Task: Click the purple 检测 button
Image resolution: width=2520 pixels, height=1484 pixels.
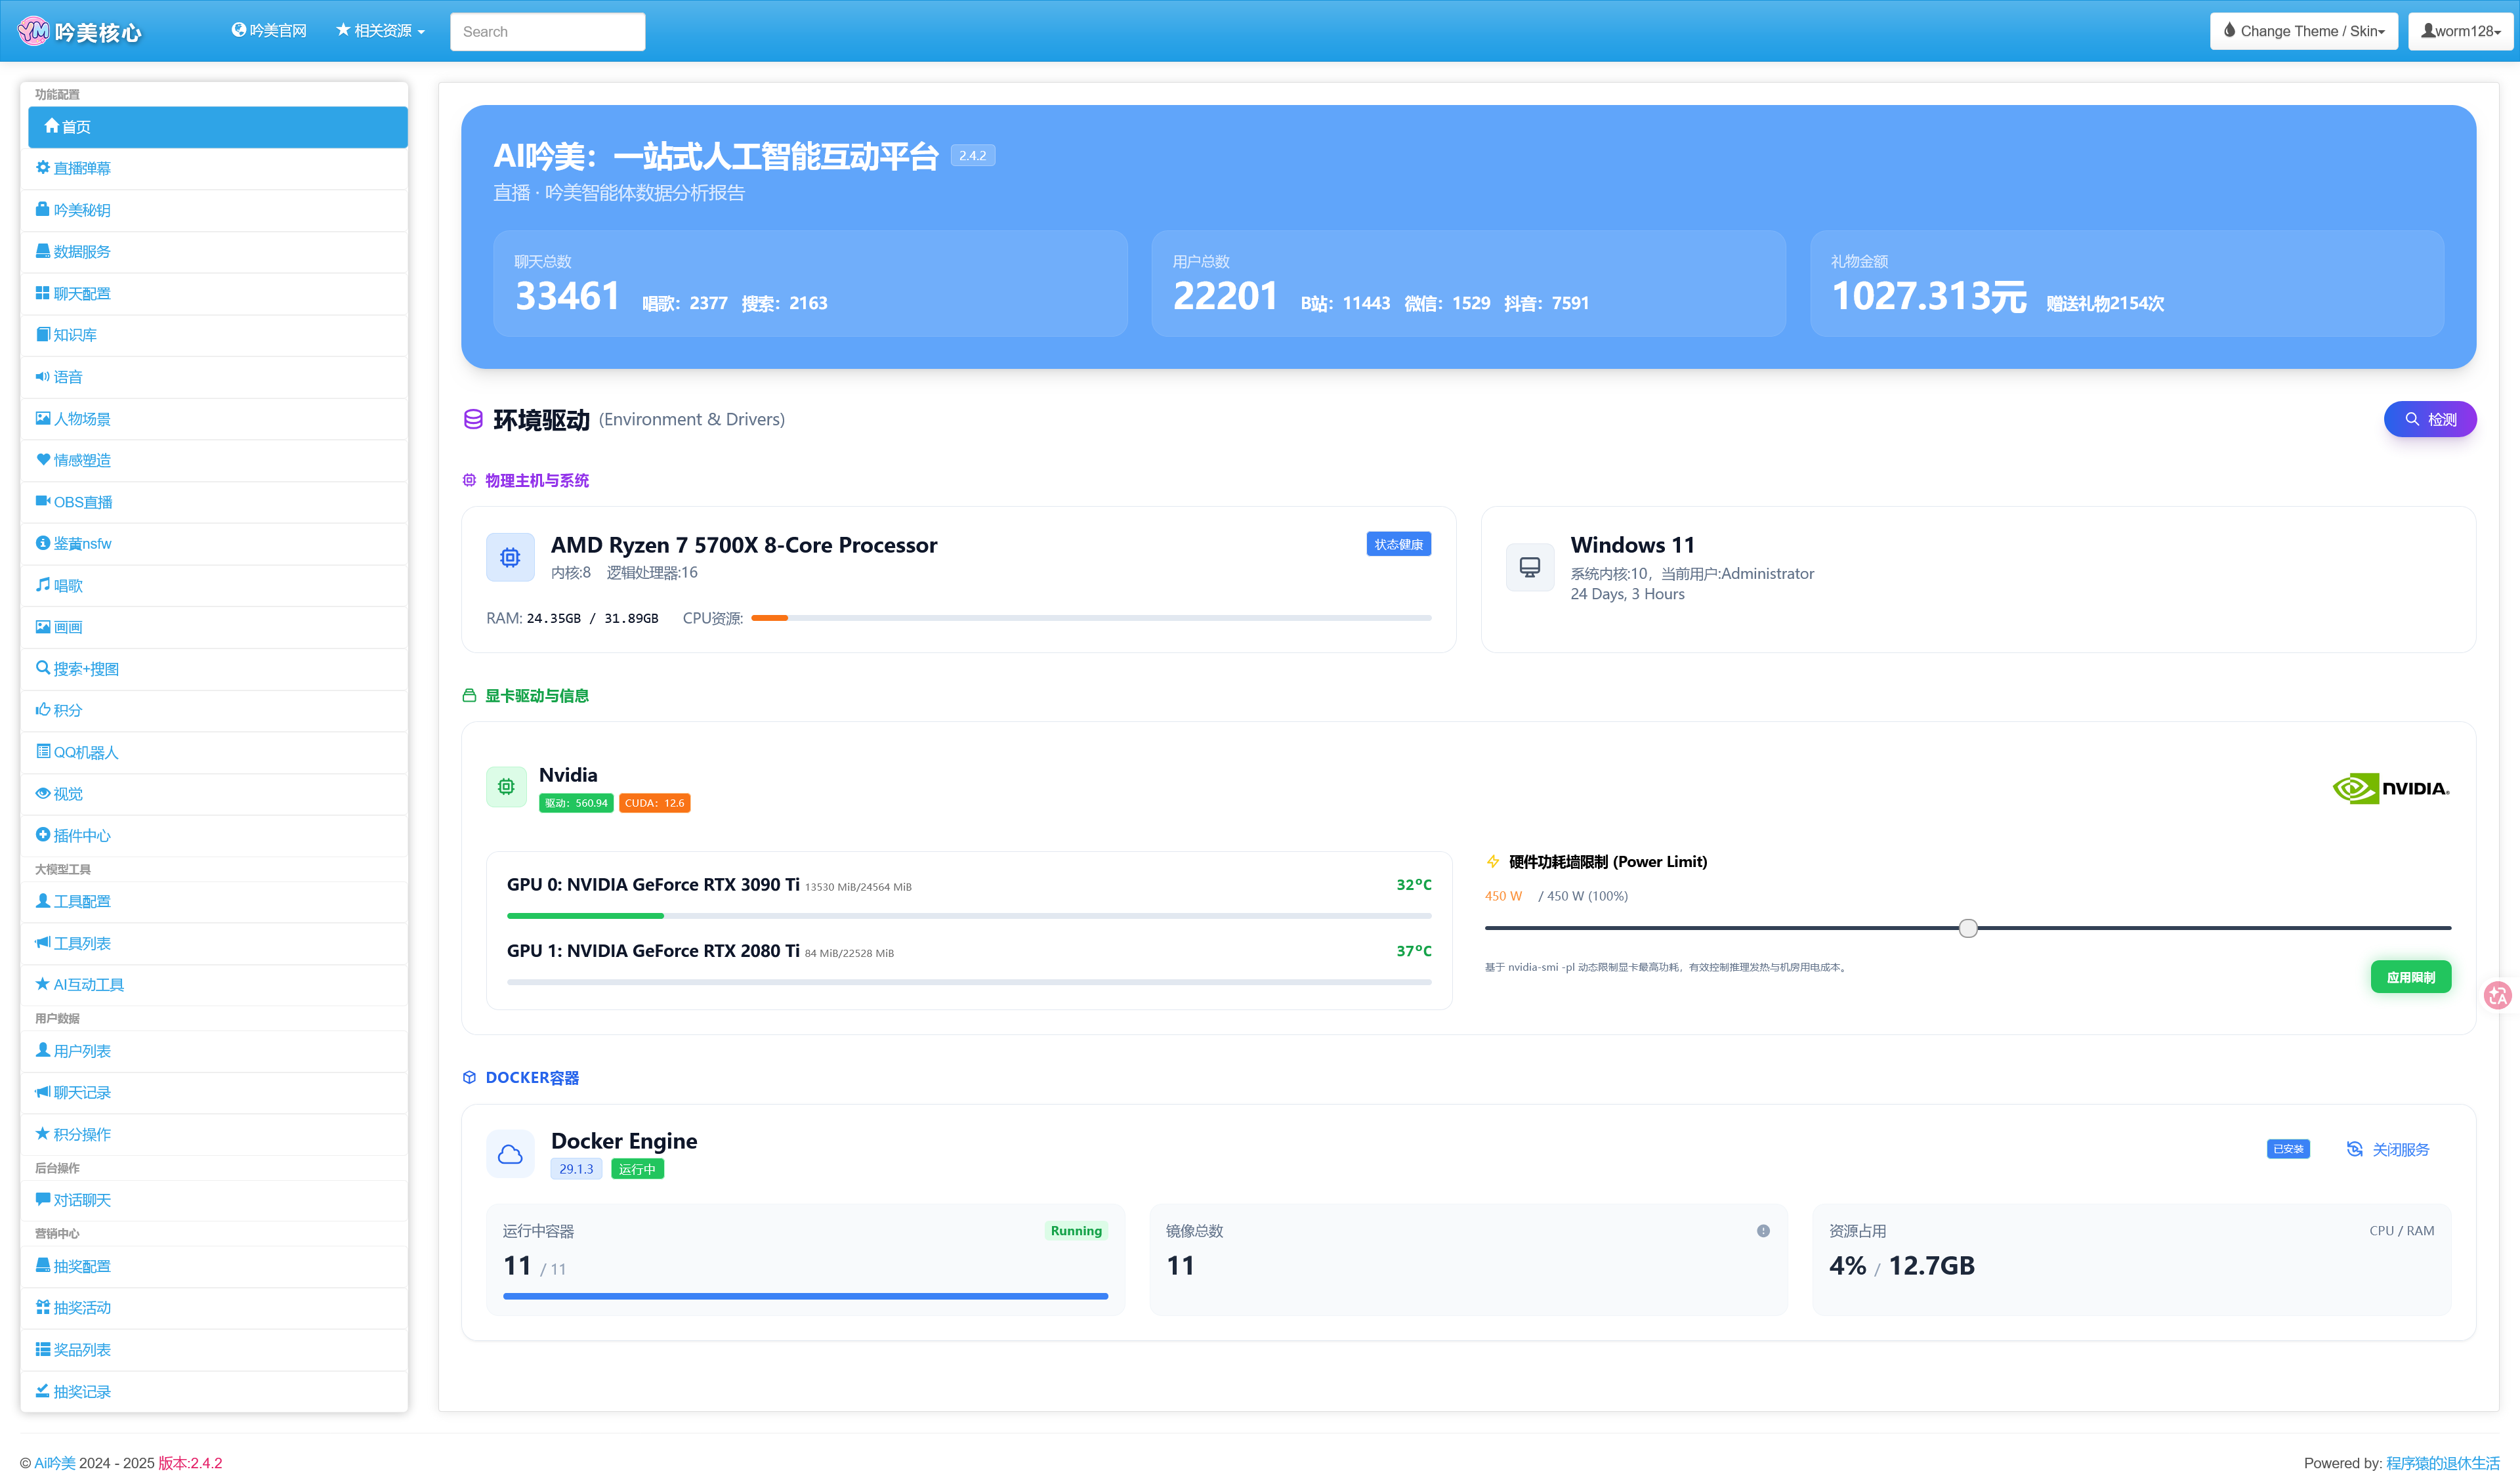Action: (x=2430, y=419)
